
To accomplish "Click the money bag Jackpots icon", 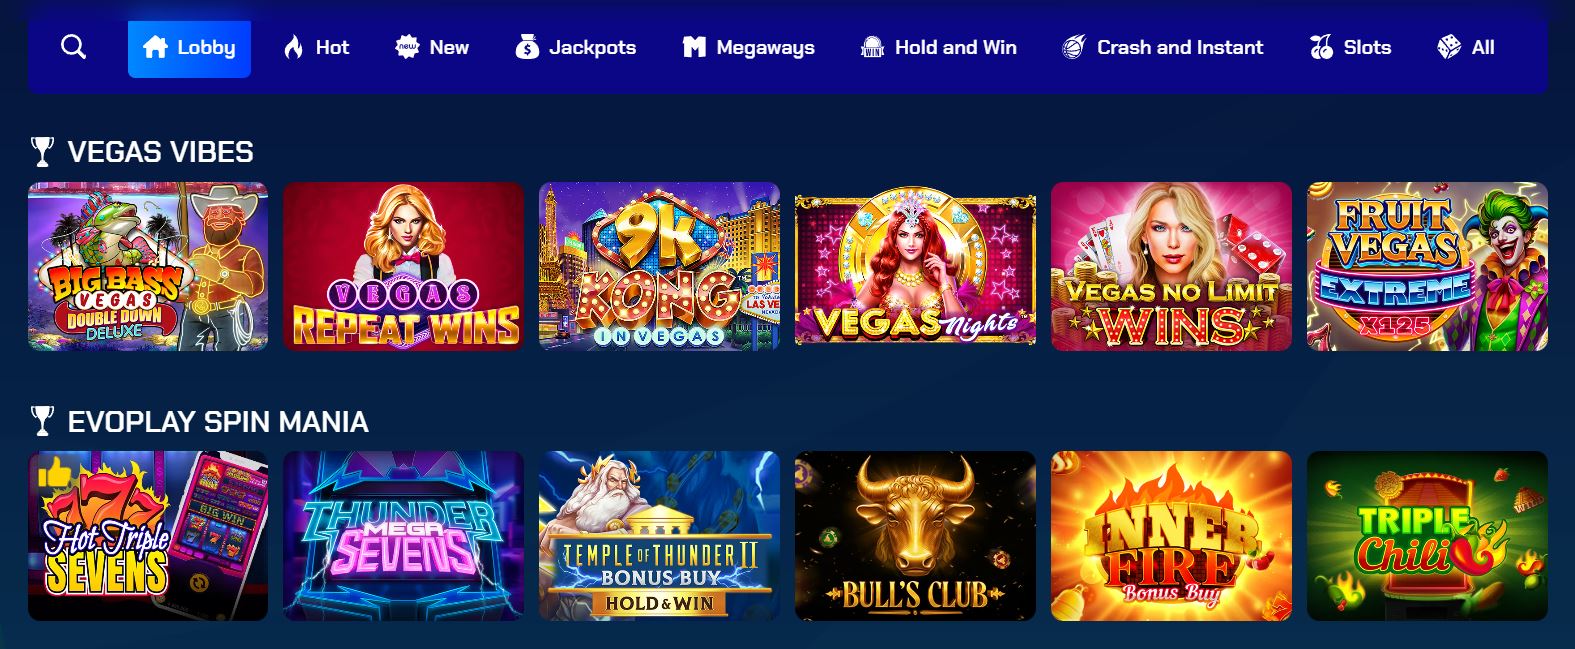I will pos(527,47).
